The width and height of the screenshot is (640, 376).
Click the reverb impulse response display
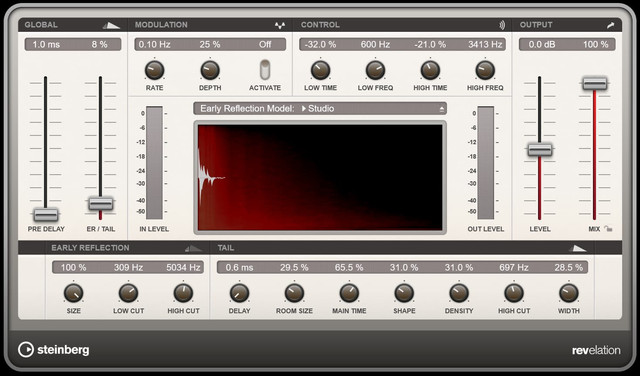tap(320, 178)
